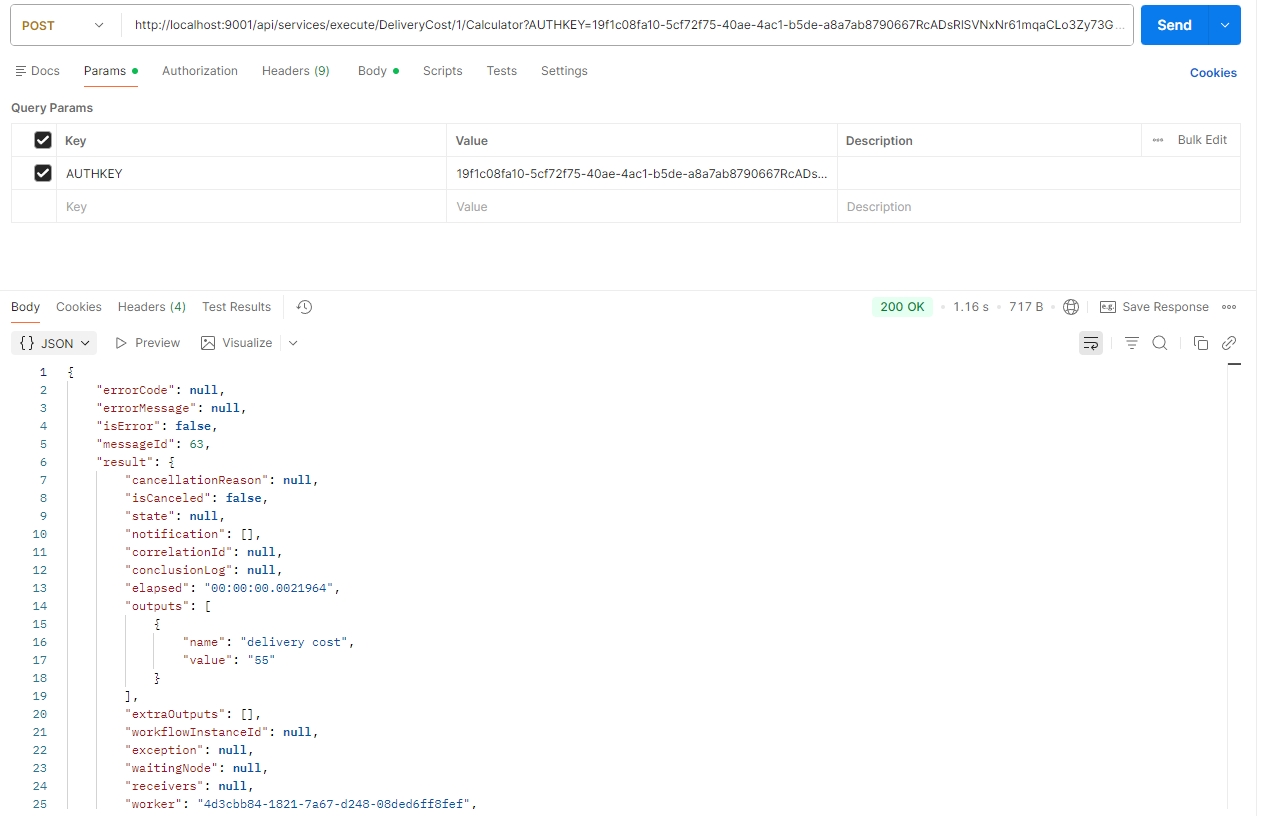Click the filter response icon
The height and width of the screenshot is (816, 1270).
(1132, 343)
